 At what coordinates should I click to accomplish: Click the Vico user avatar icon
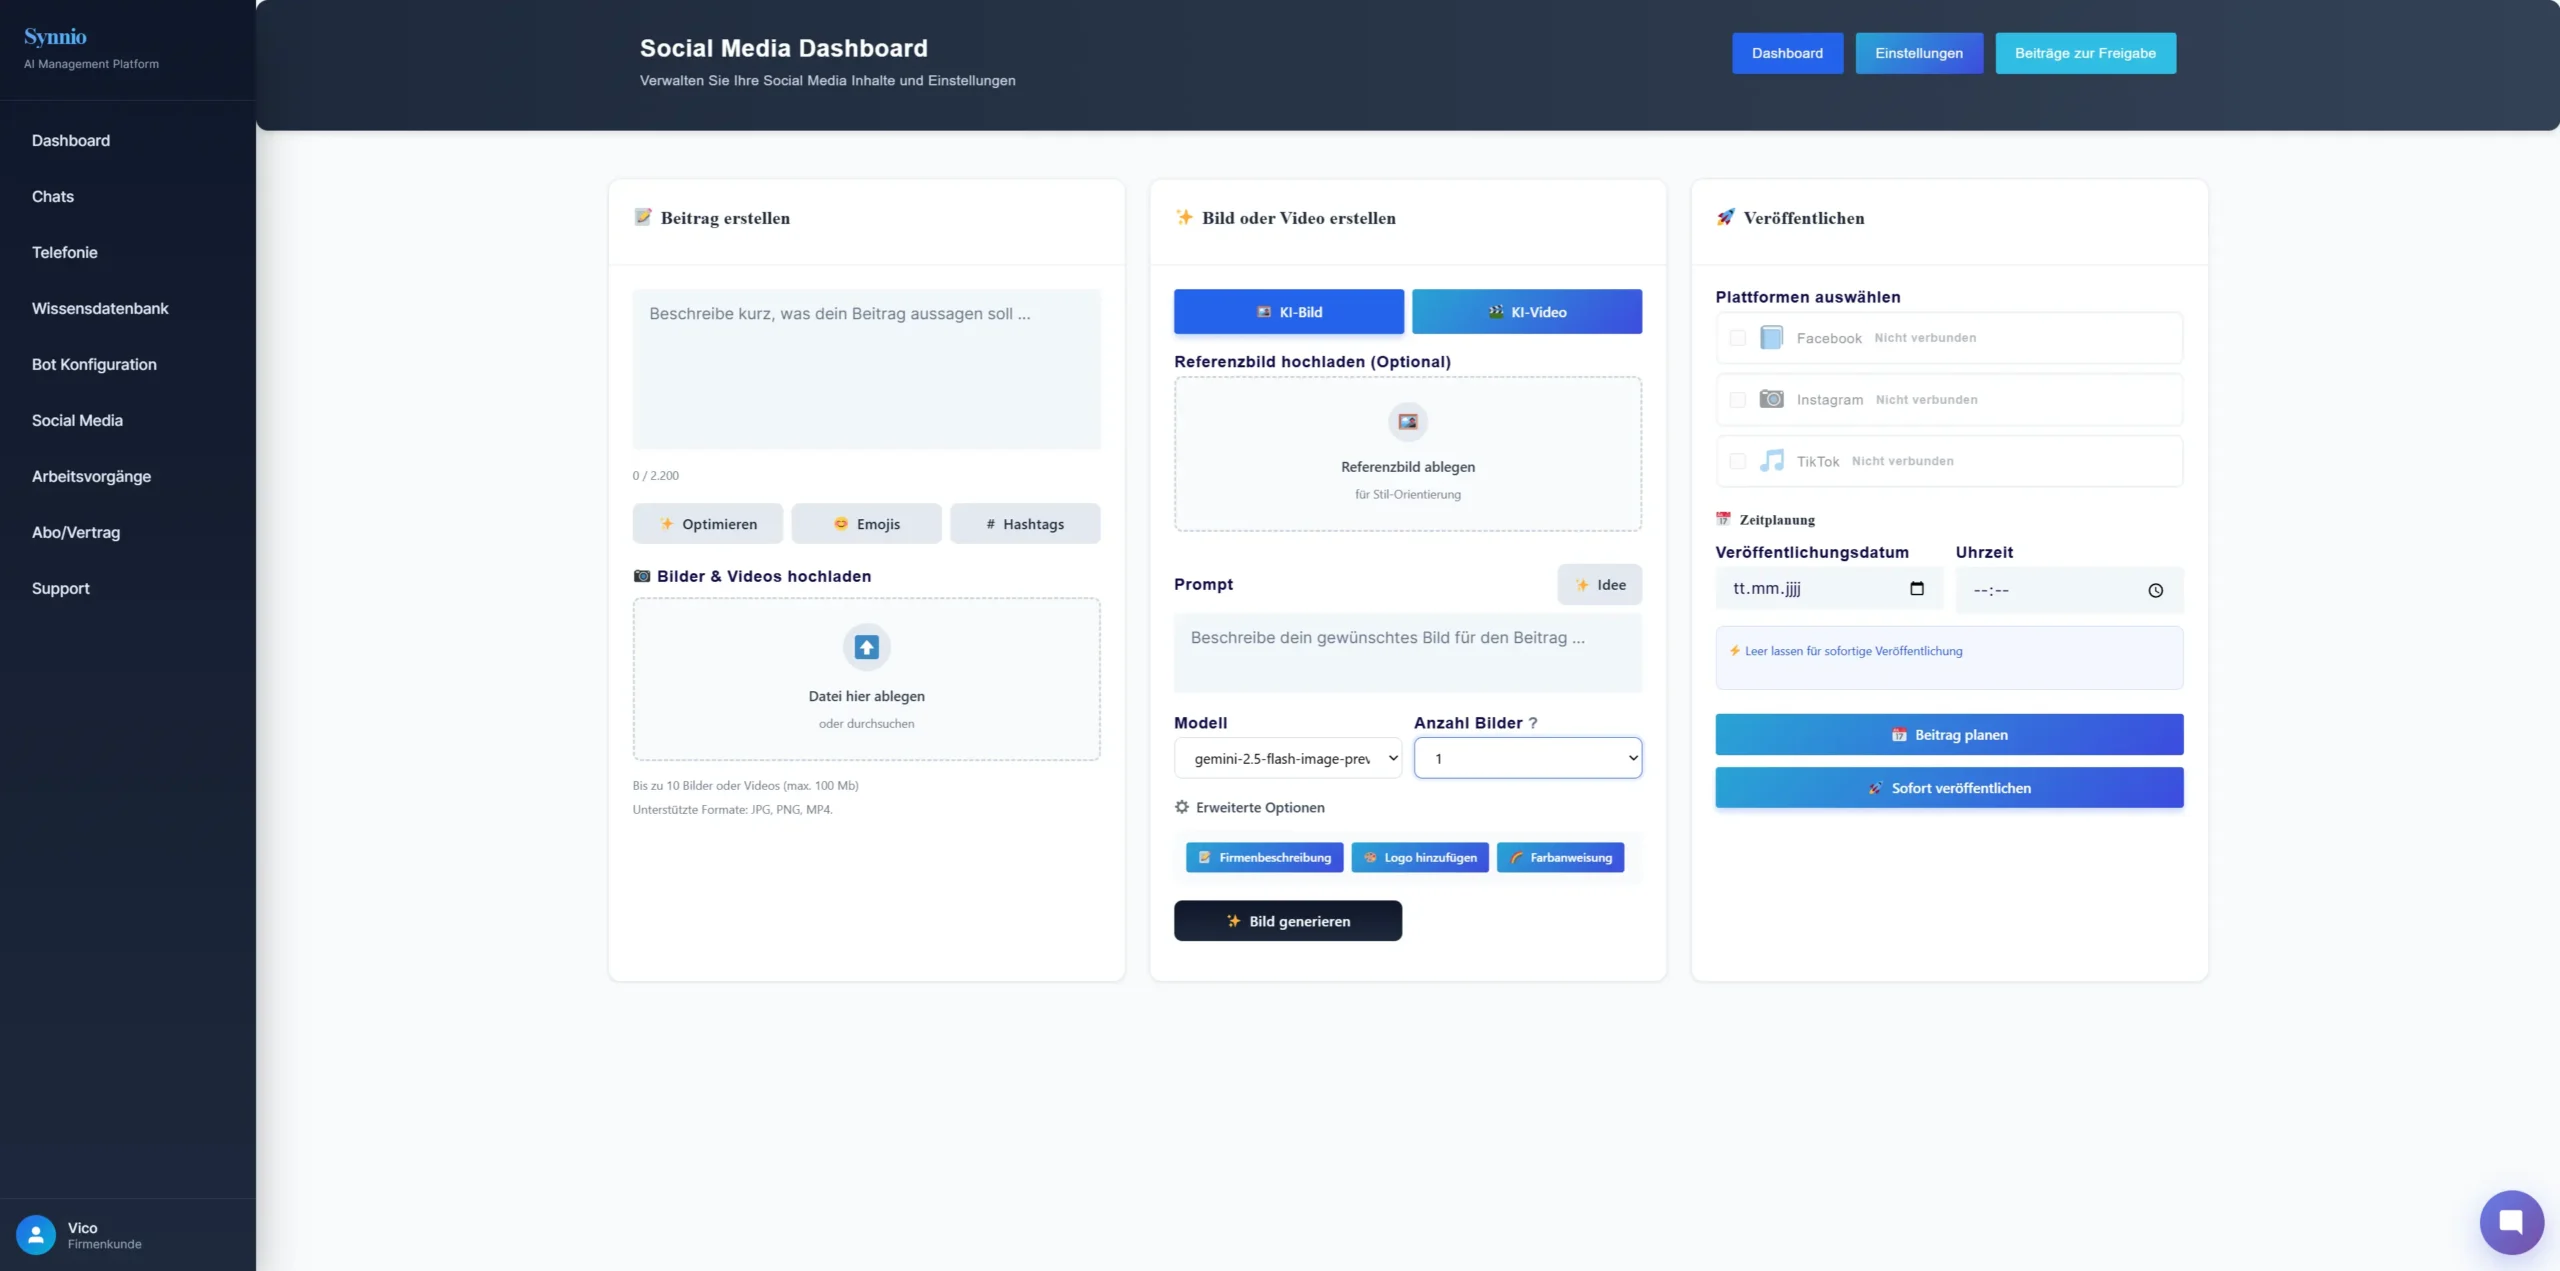point(36,1235)
